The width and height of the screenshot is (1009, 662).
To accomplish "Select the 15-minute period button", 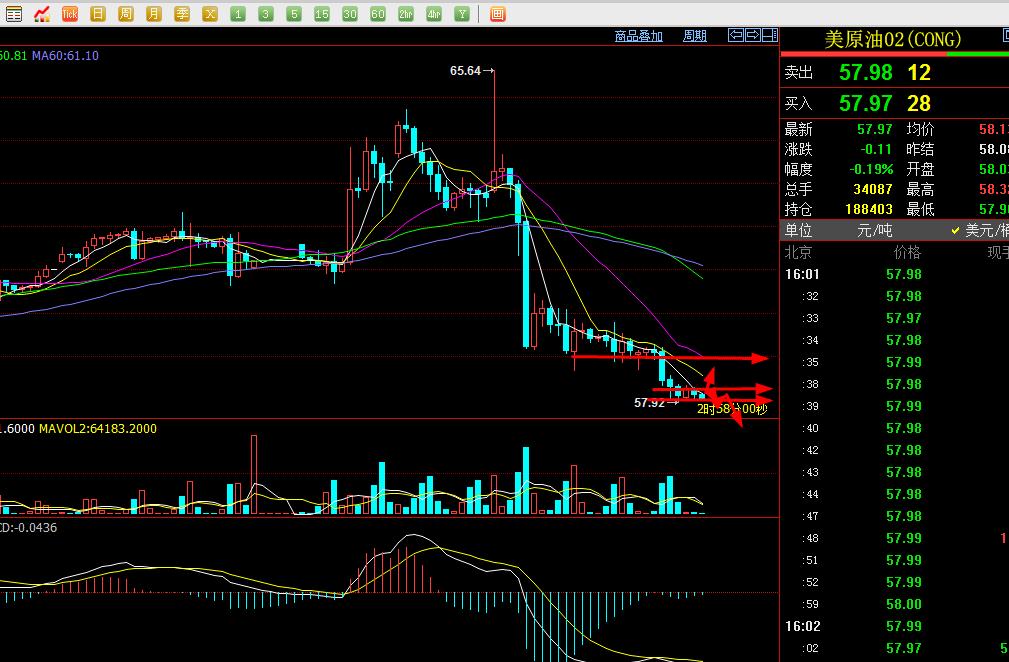I will pyautogui.click(x=322, y=14).
